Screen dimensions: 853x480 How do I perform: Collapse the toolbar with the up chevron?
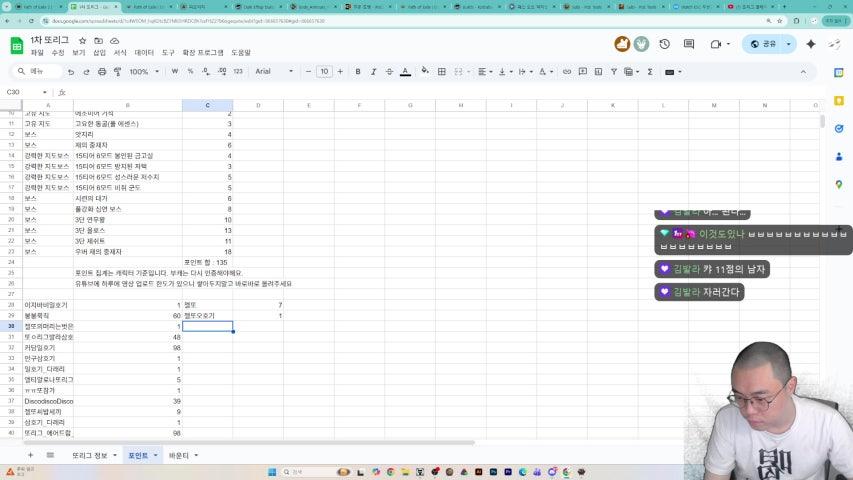click(x=803, y=72)
